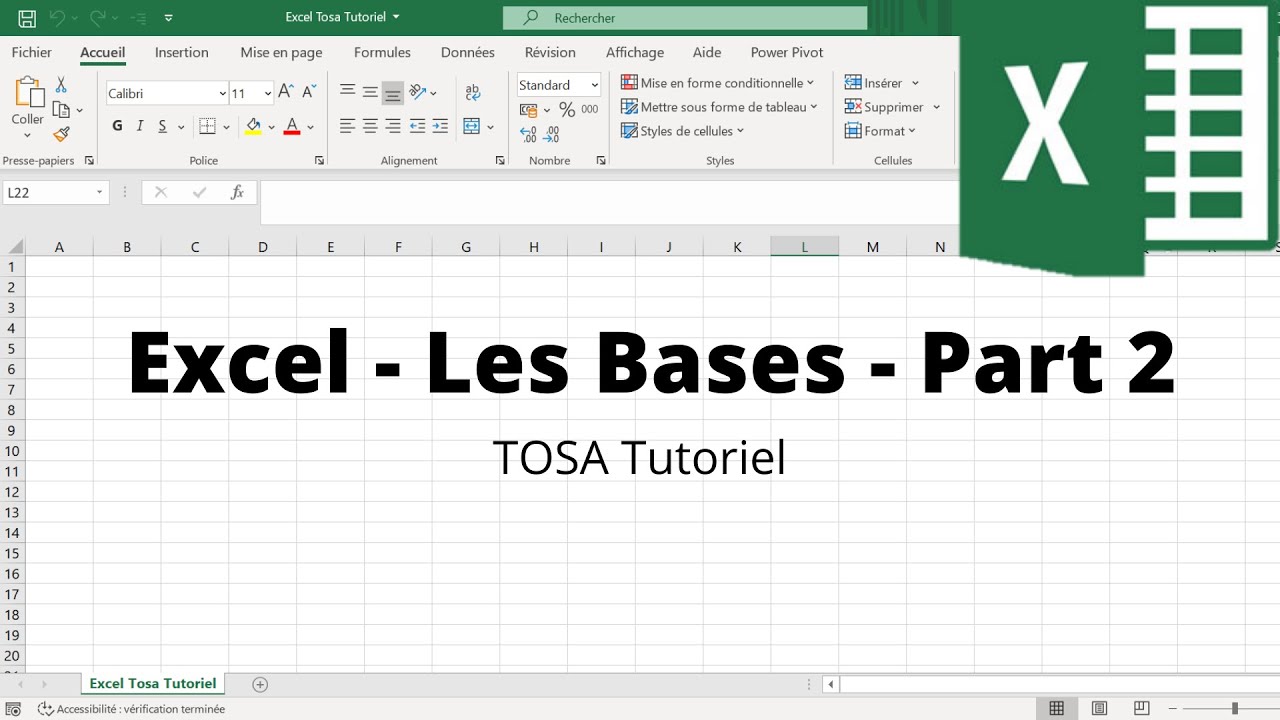Click the Borders icon
This screenshot has width=1280, height=720.
click(207, 126)
